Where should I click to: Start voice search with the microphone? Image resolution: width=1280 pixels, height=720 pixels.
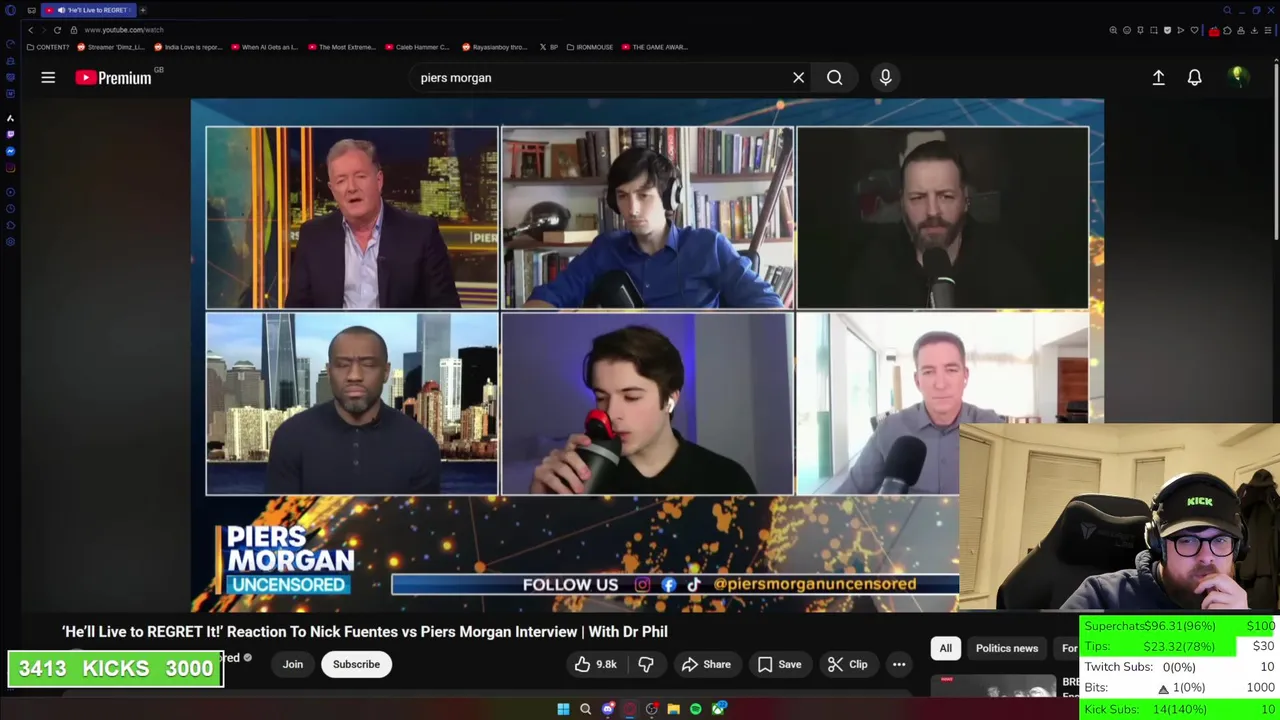(x=885, y=77)
